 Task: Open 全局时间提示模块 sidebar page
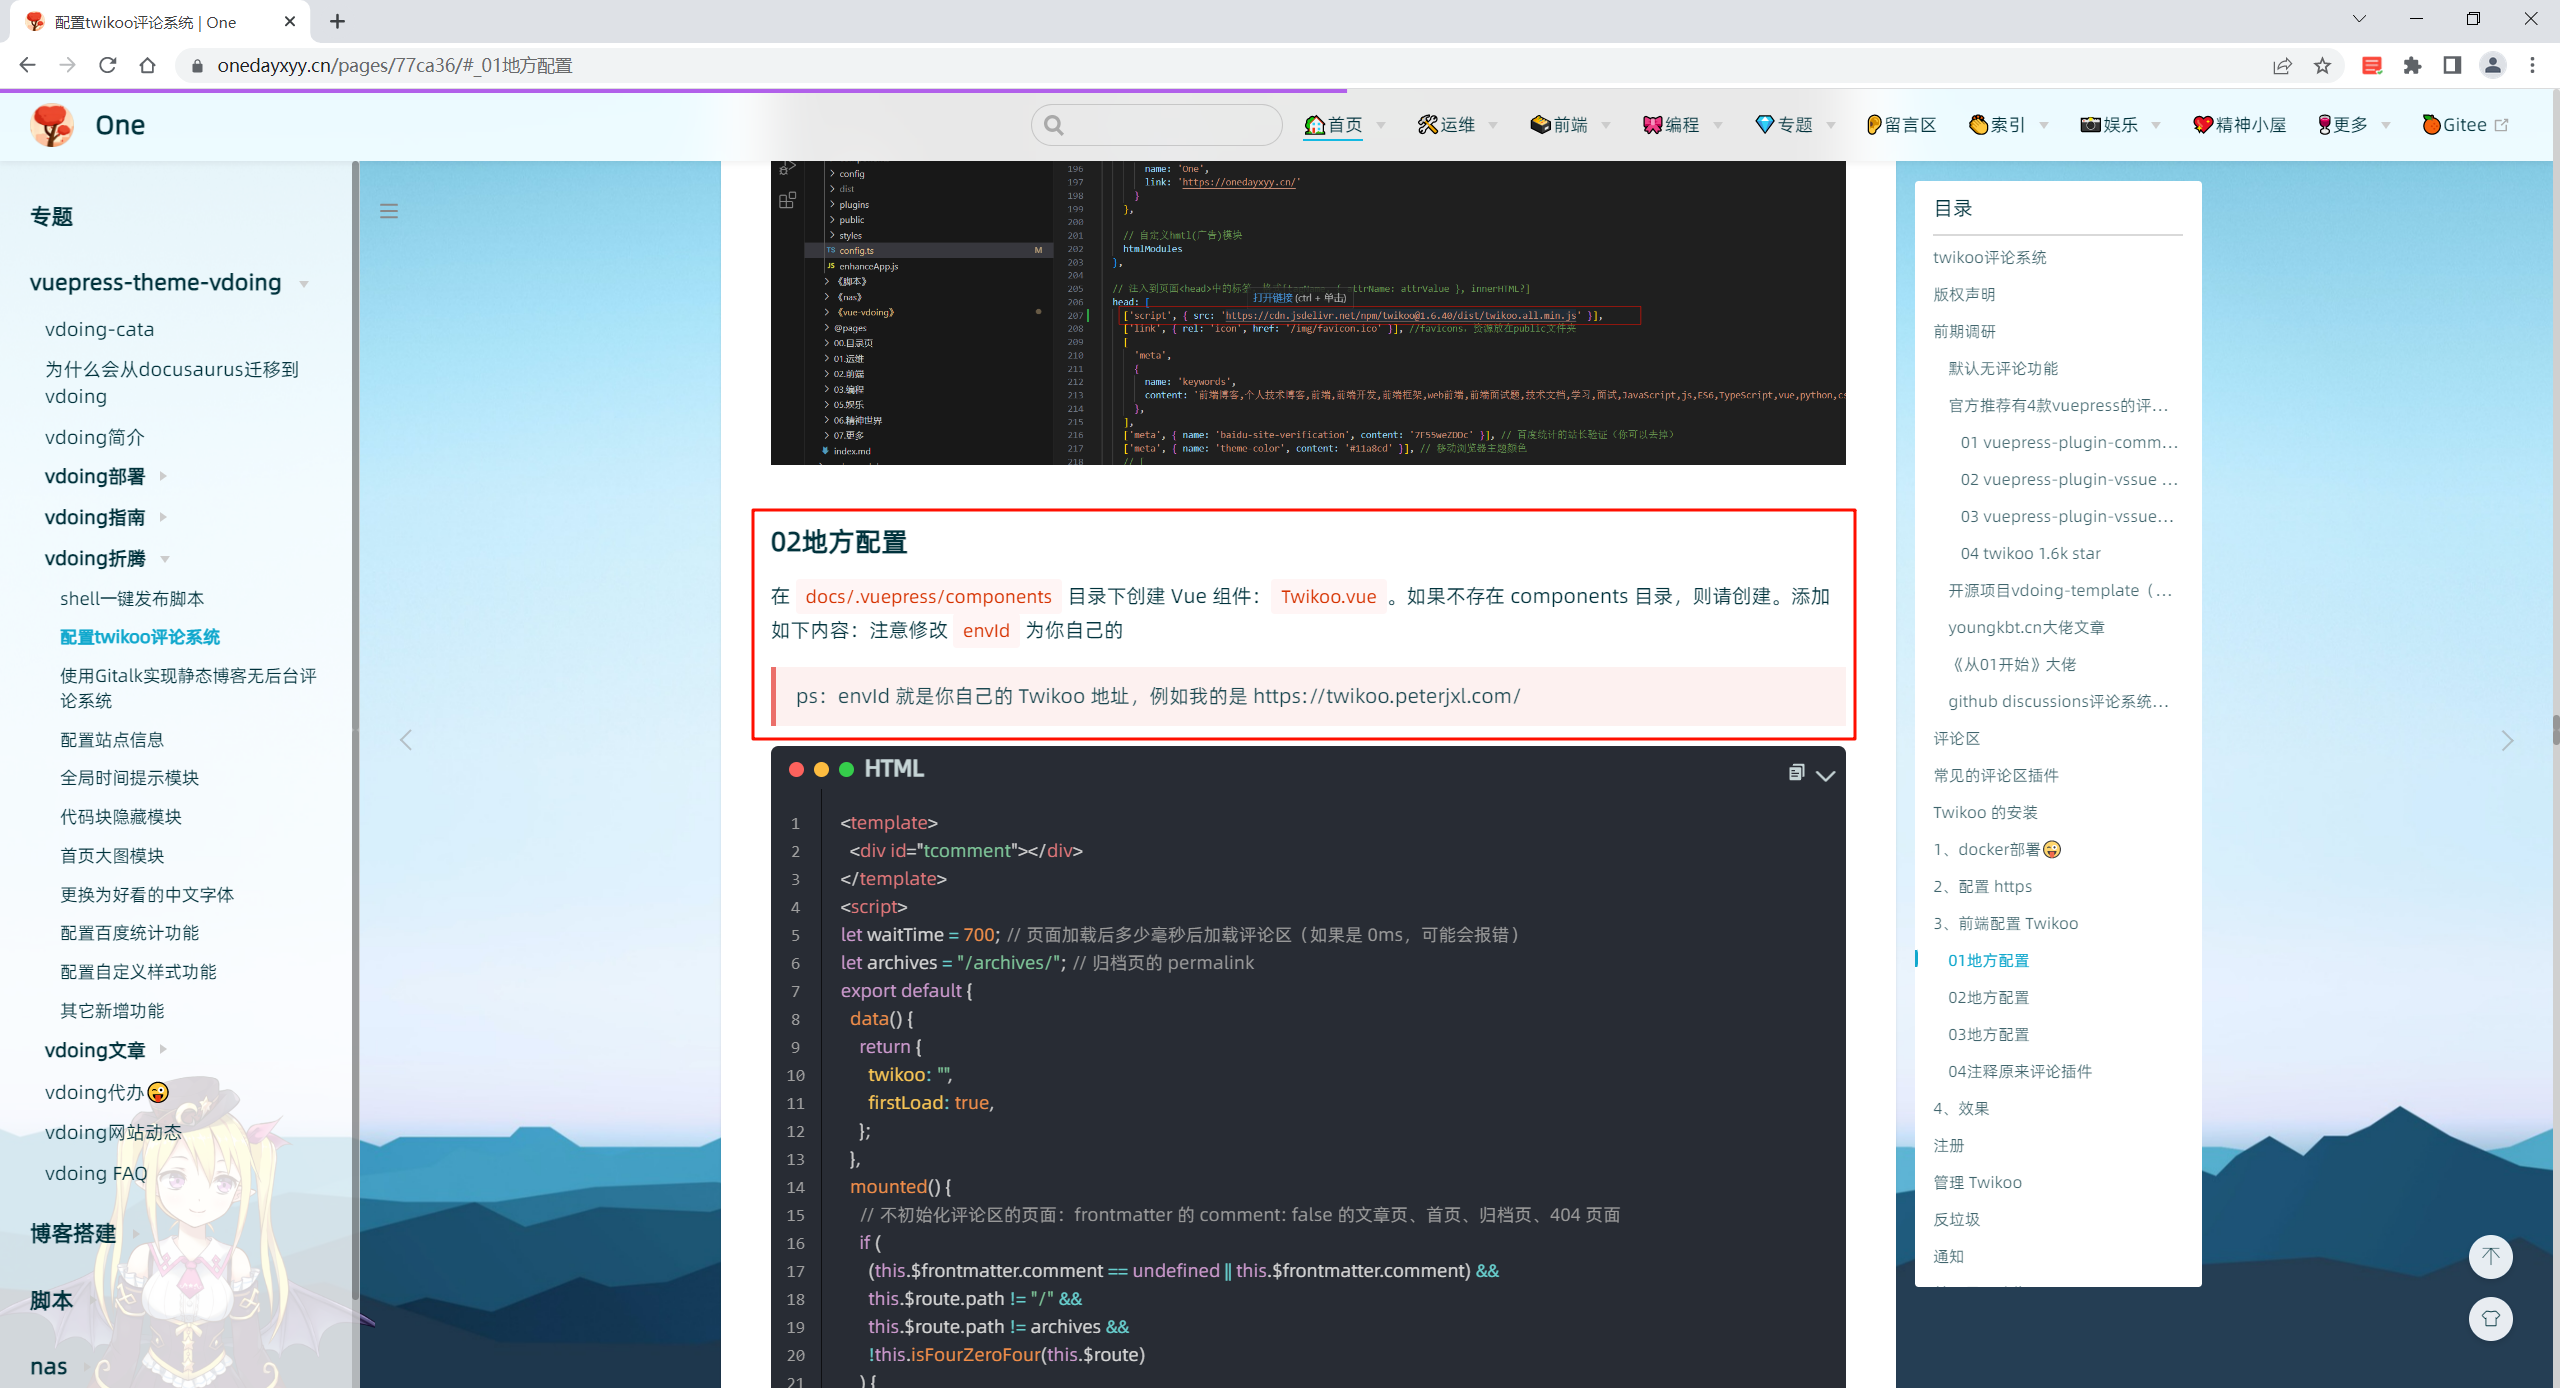tap(130, 777)
